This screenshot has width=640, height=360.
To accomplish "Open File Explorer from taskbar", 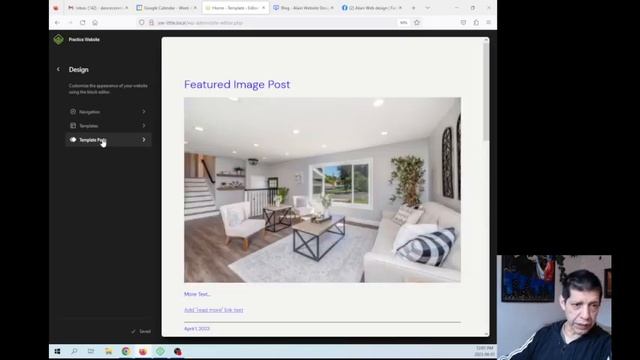I will point(109,351).
